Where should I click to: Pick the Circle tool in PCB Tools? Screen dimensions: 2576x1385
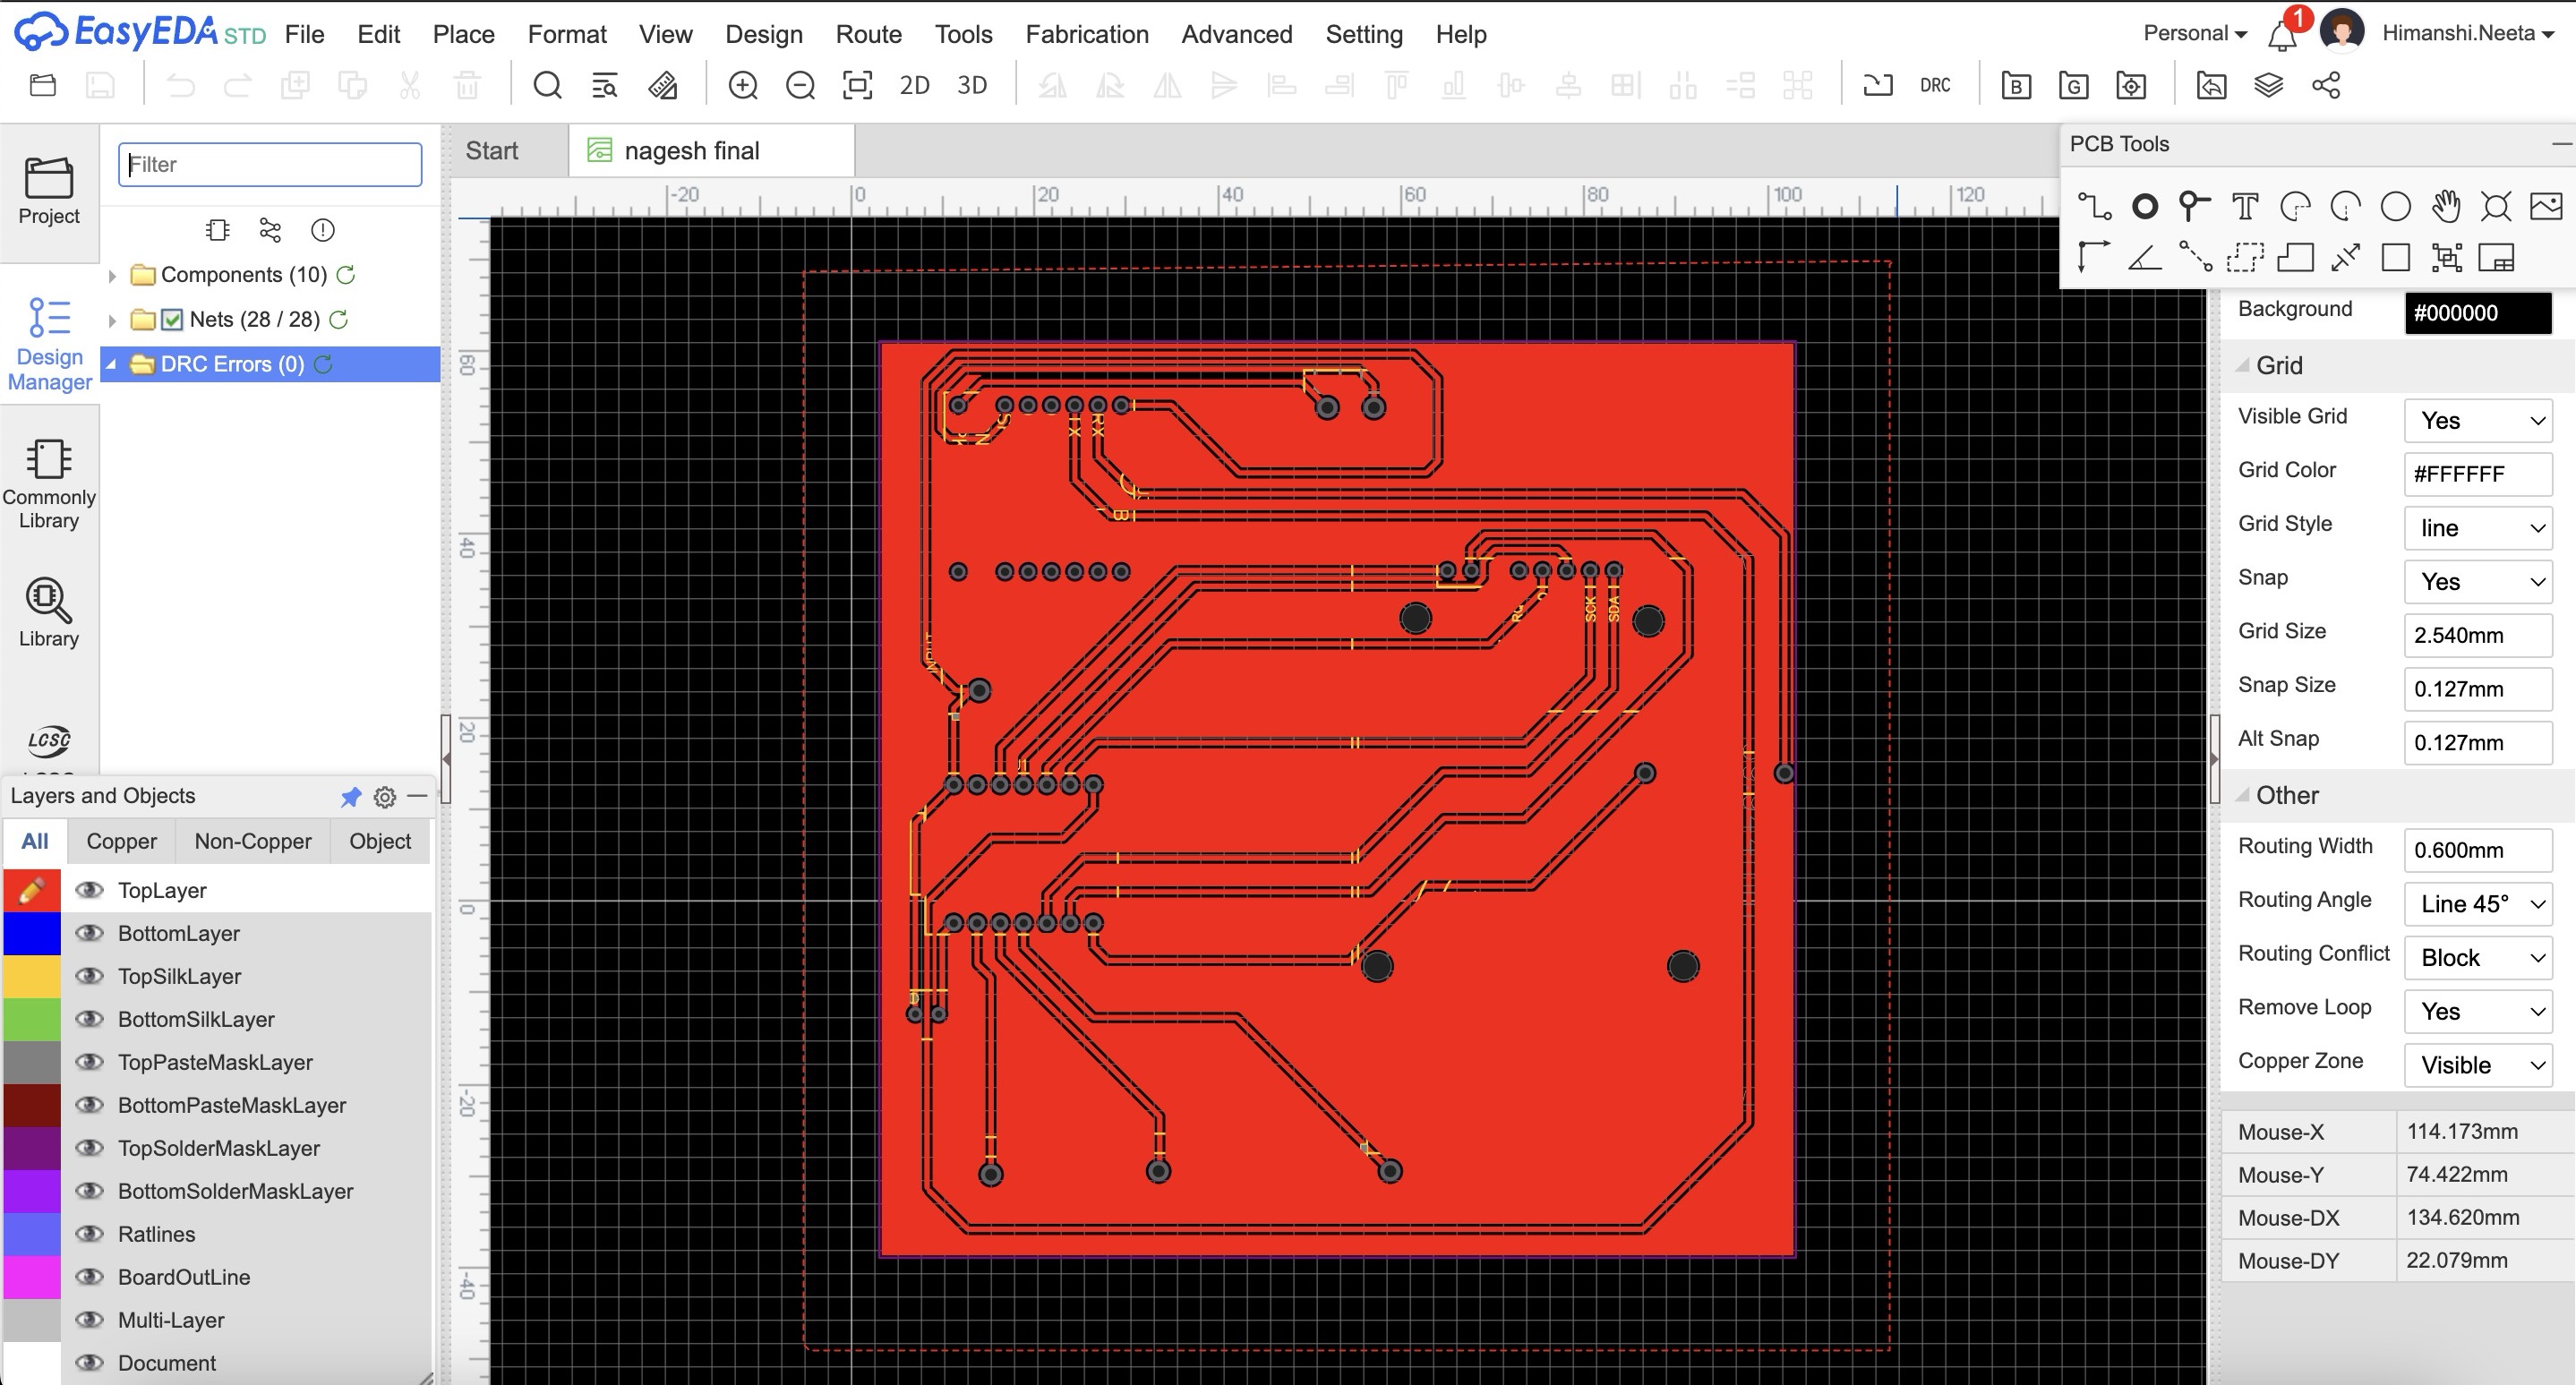pyautogui.click(x=2396, y=207)
